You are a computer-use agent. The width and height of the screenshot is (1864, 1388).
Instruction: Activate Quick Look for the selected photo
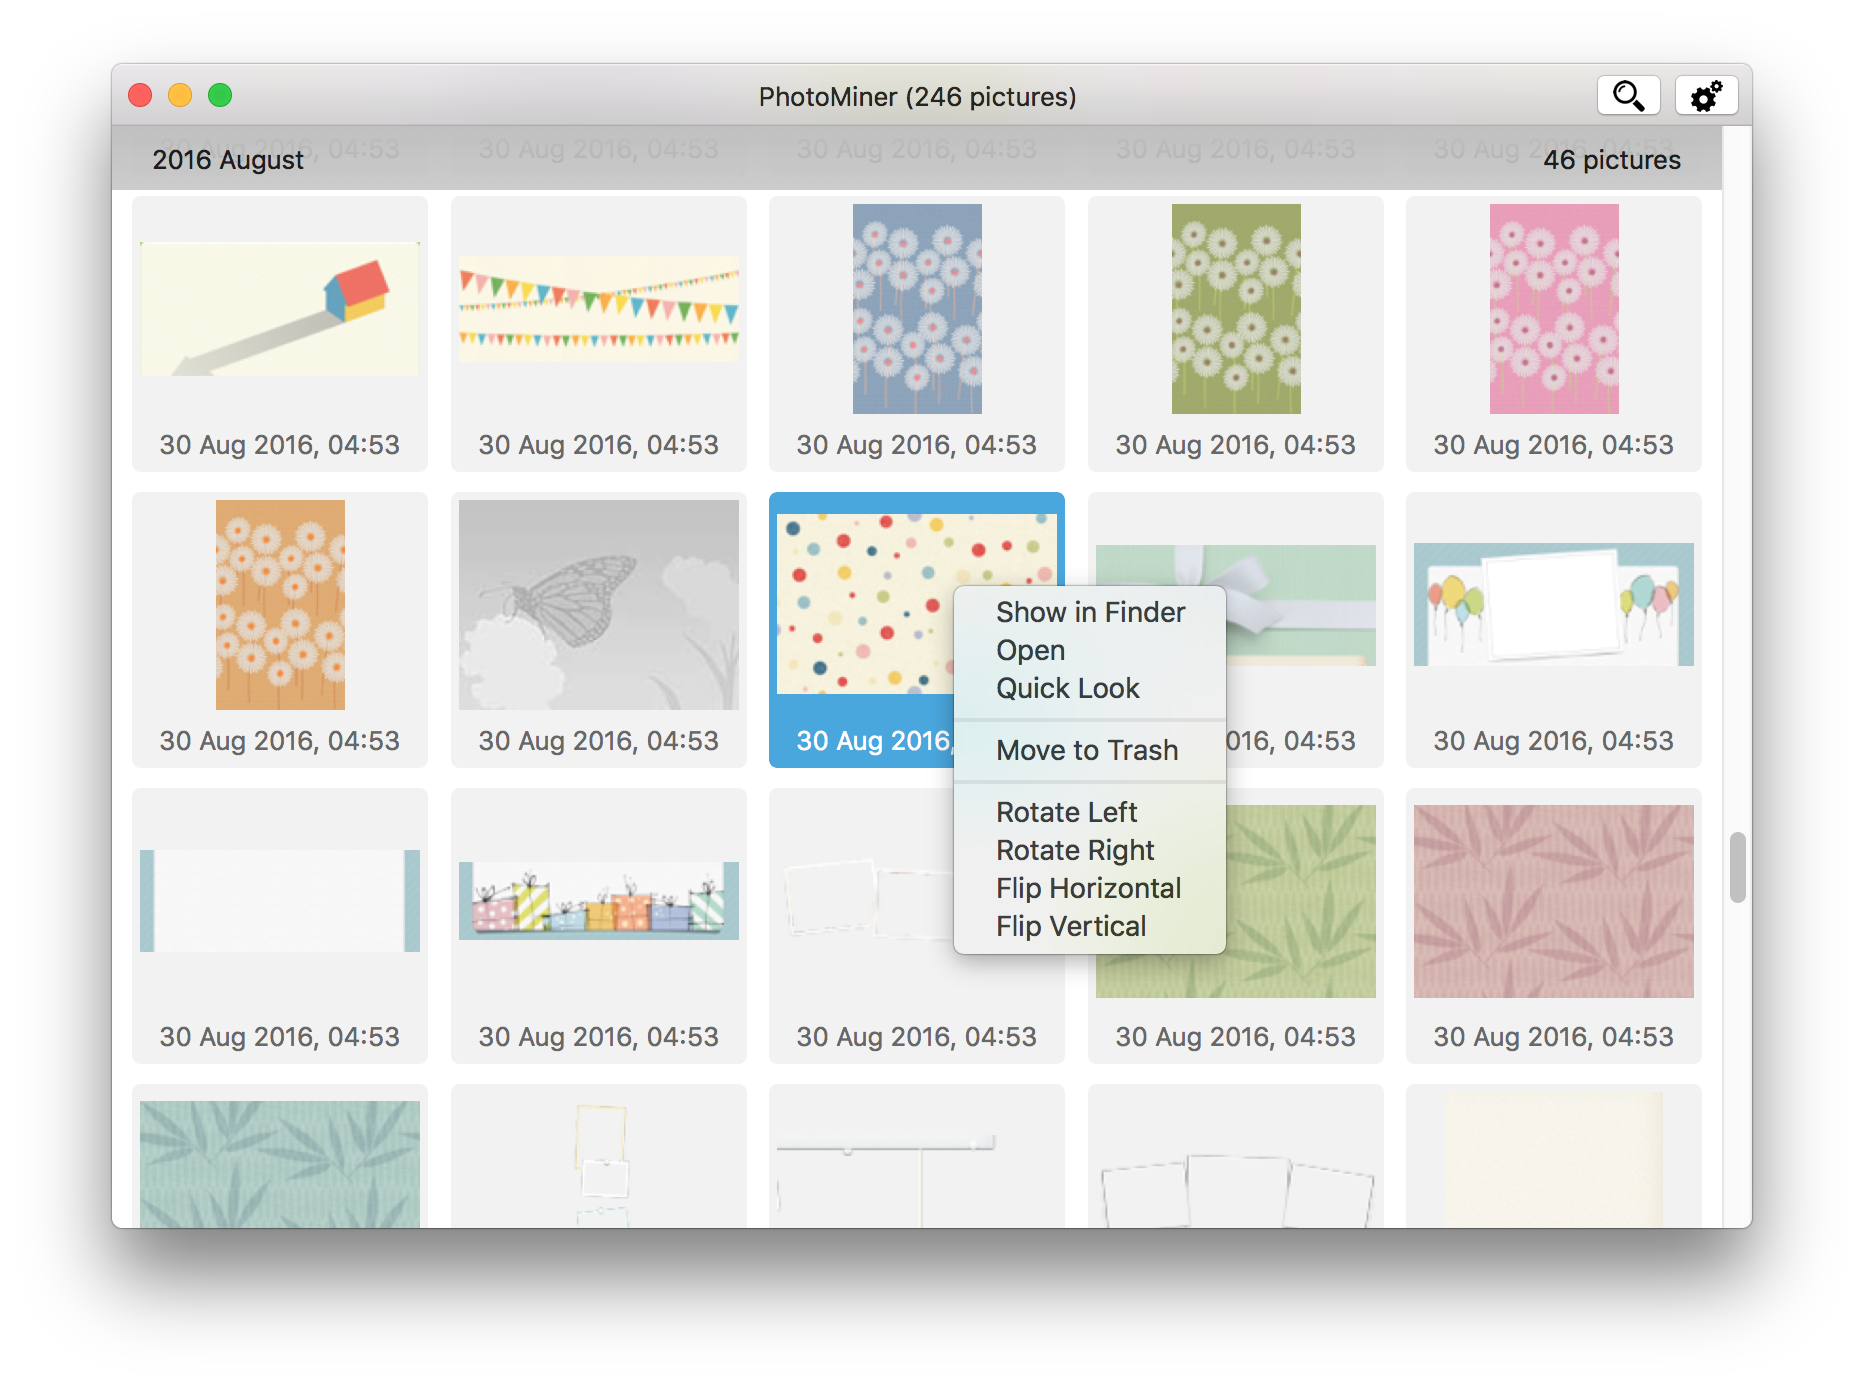point(1067,688)
